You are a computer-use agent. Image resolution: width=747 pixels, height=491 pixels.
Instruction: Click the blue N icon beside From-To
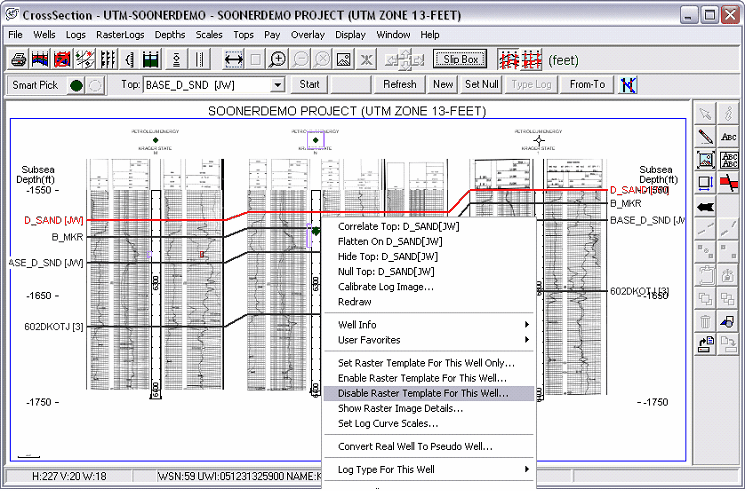tap(629, 85)
